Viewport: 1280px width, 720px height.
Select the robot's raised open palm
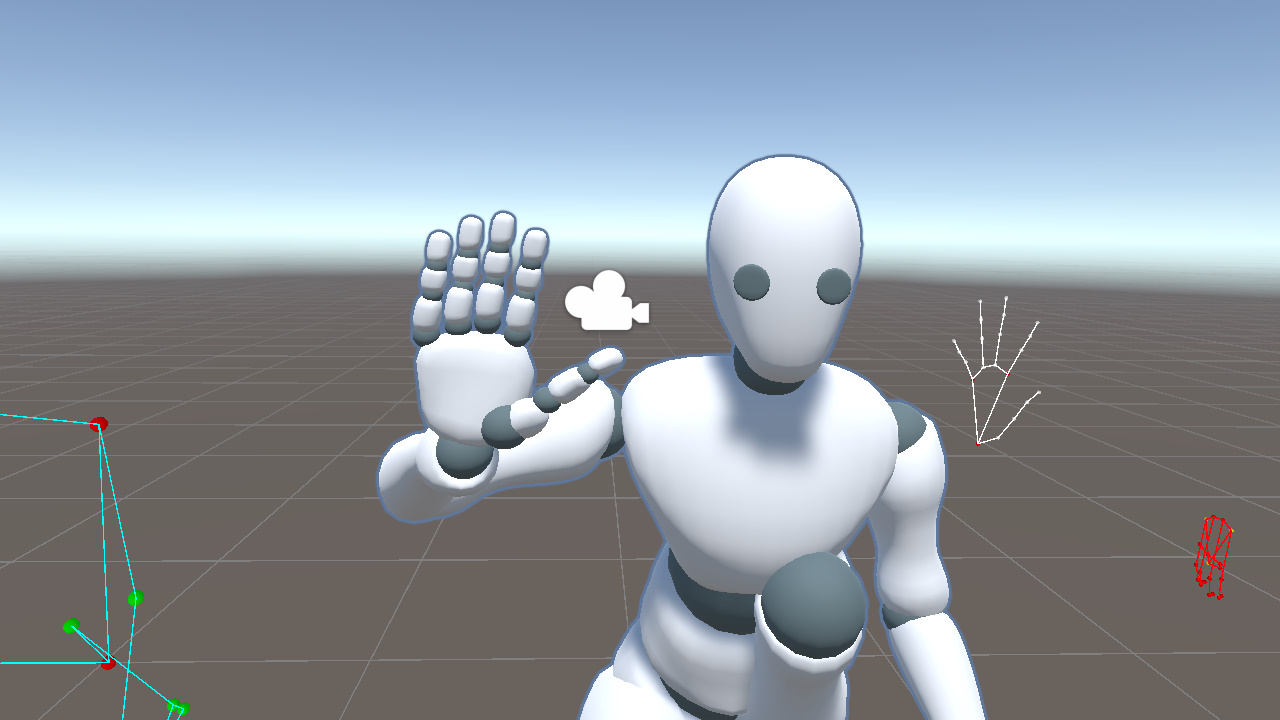(470, 380)
